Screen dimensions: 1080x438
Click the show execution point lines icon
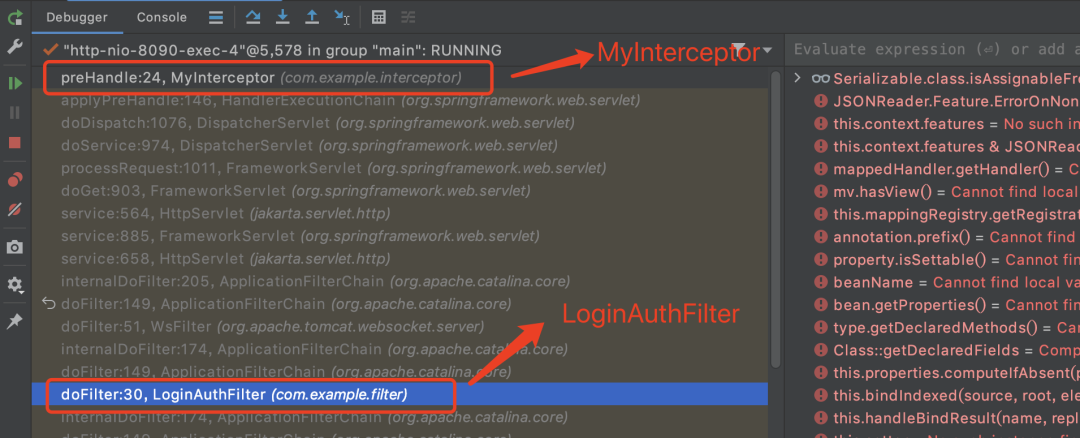(216, 17)
